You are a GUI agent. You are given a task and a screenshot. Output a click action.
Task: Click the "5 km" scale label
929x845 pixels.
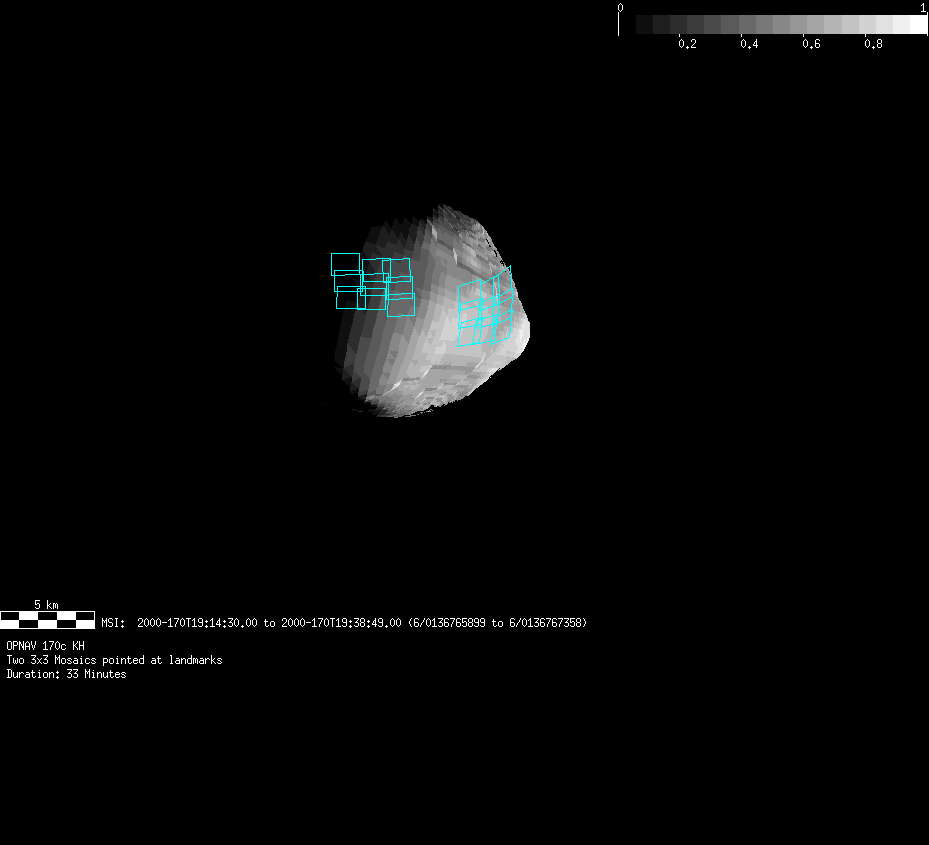point(46,605)
